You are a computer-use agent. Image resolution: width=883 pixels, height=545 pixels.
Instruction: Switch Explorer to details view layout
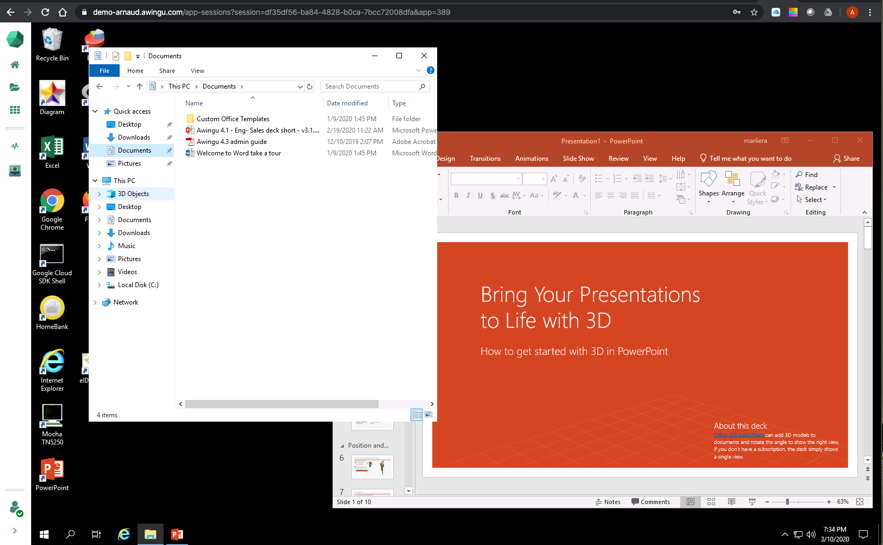click(416, 415)
